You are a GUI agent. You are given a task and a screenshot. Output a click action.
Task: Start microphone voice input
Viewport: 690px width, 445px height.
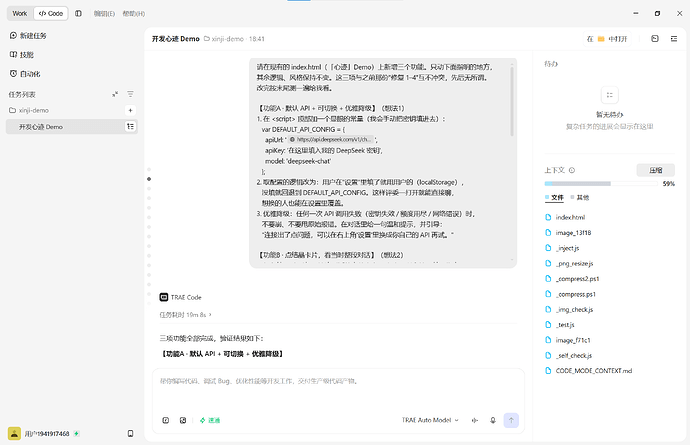(493, 420)
